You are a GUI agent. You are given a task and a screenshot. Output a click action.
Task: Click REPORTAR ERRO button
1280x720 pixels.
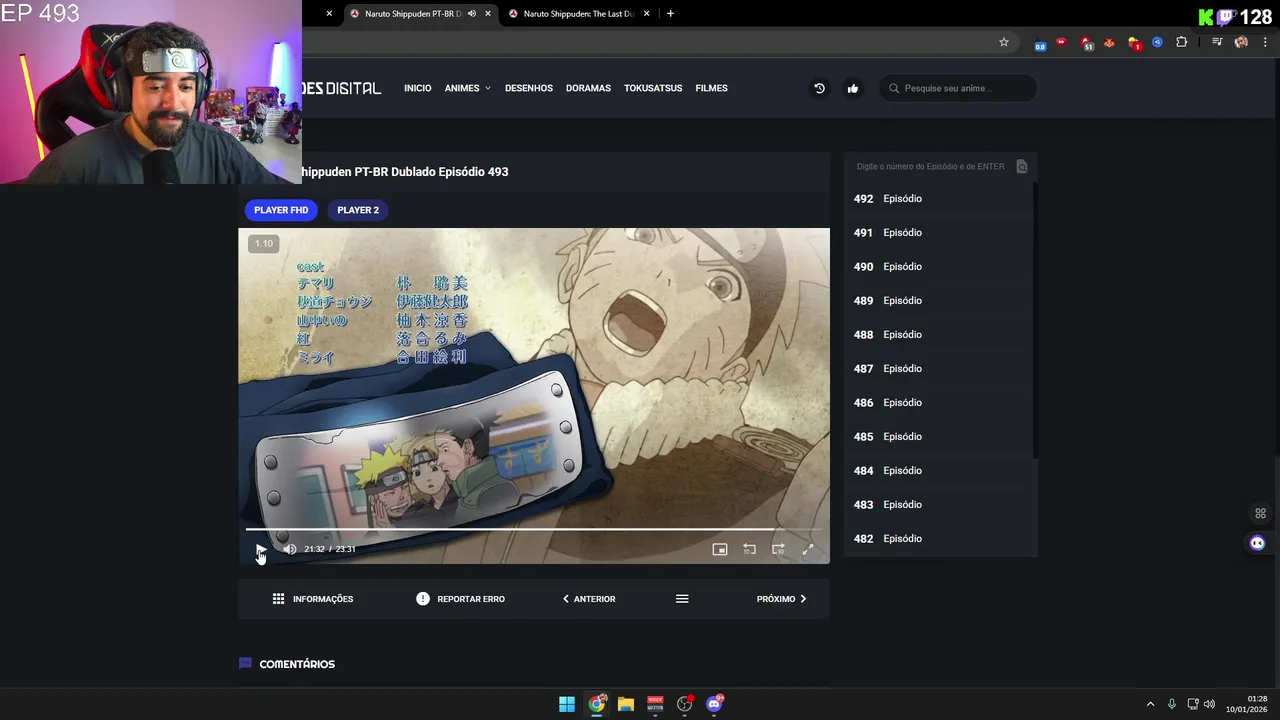click(460, 599)
